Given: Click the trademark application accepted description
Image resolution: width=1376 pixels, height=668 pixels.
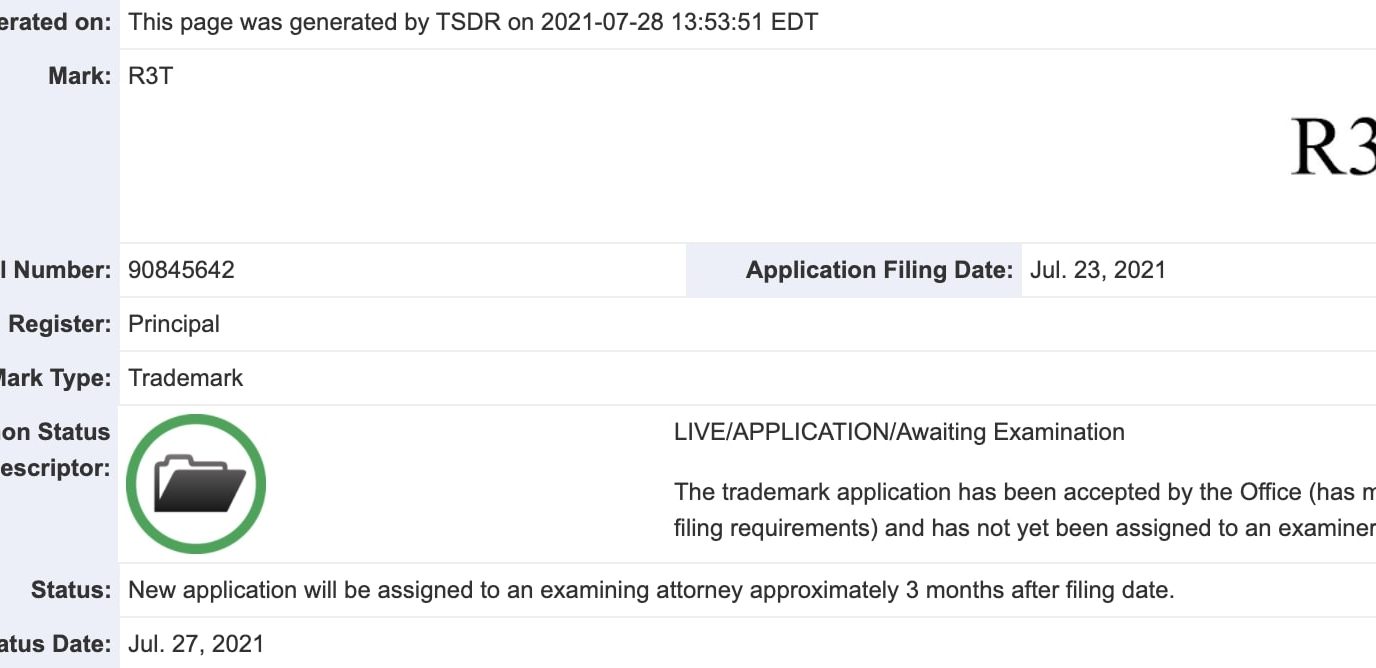Looking at the screenshot, I should click(1025, 510).
